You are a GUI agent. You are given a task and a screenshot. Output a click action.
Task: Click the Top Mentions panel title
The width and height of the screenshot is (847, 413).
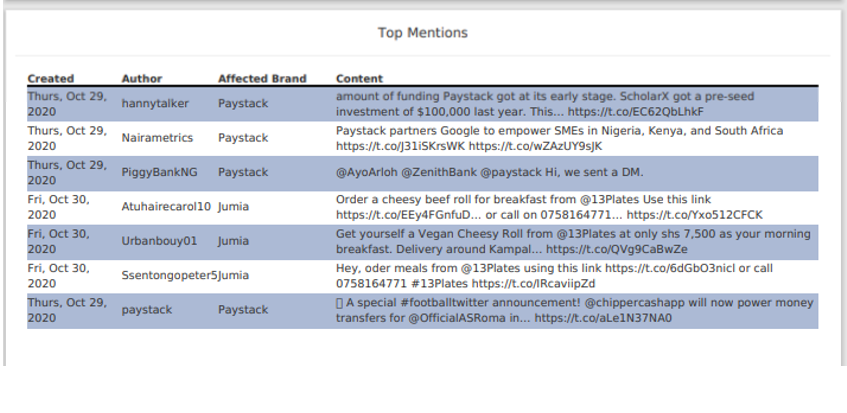click(422, 33)
